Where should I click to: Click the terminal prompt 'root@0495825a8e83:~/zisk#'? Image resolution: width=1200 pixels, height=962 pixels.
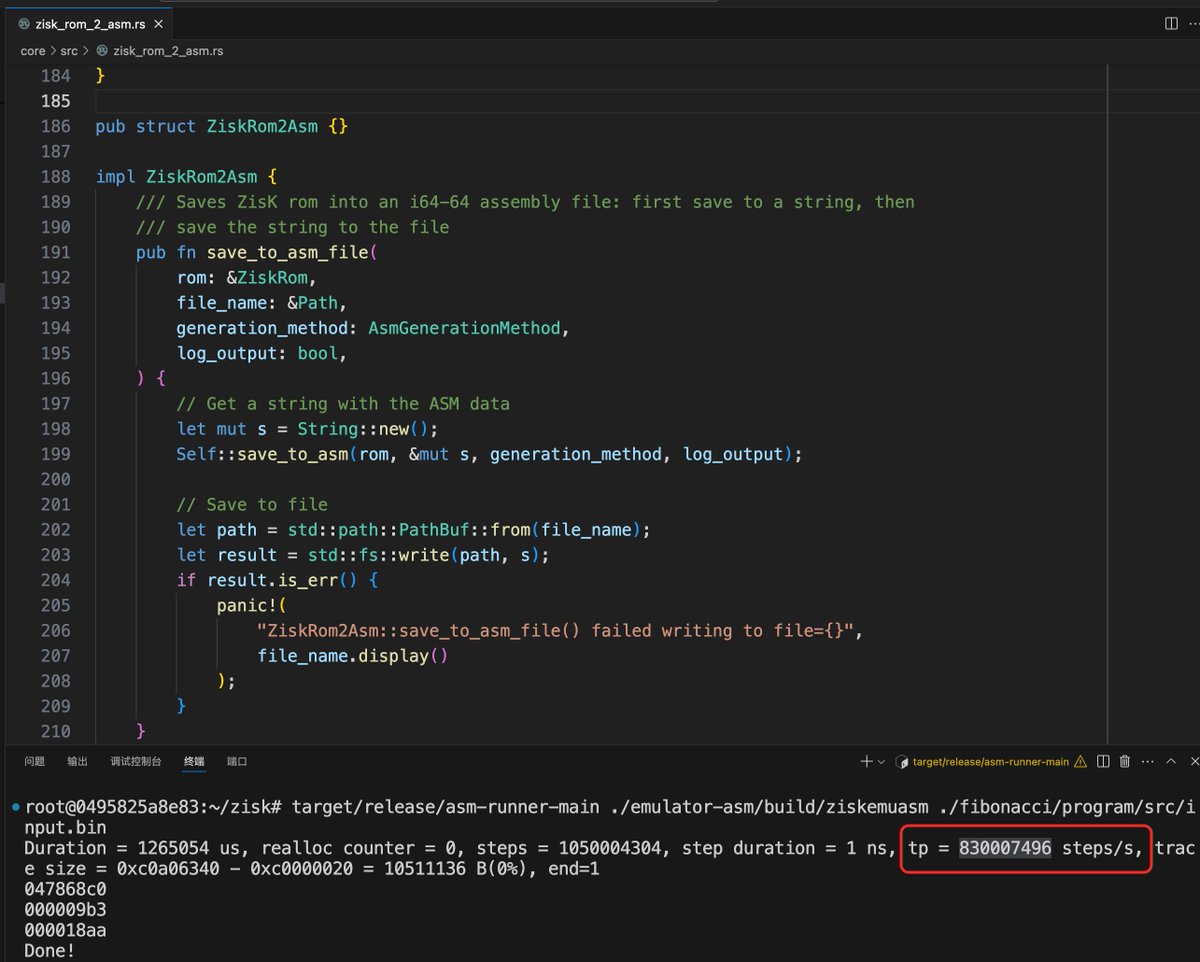click(x=155, y=807)
